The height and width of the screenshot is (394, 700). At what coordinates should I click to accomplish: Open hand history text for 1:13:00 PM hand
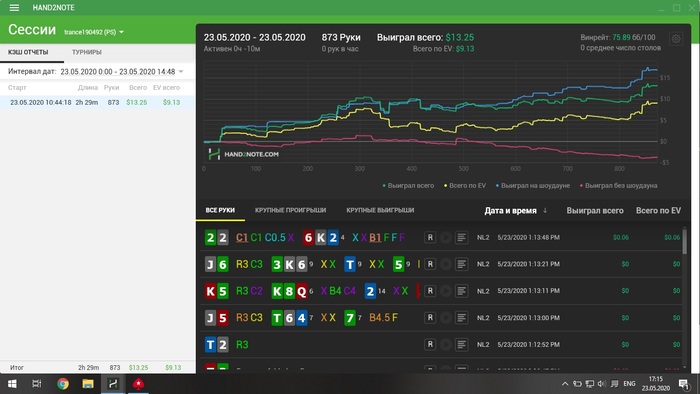pos(462,318)
